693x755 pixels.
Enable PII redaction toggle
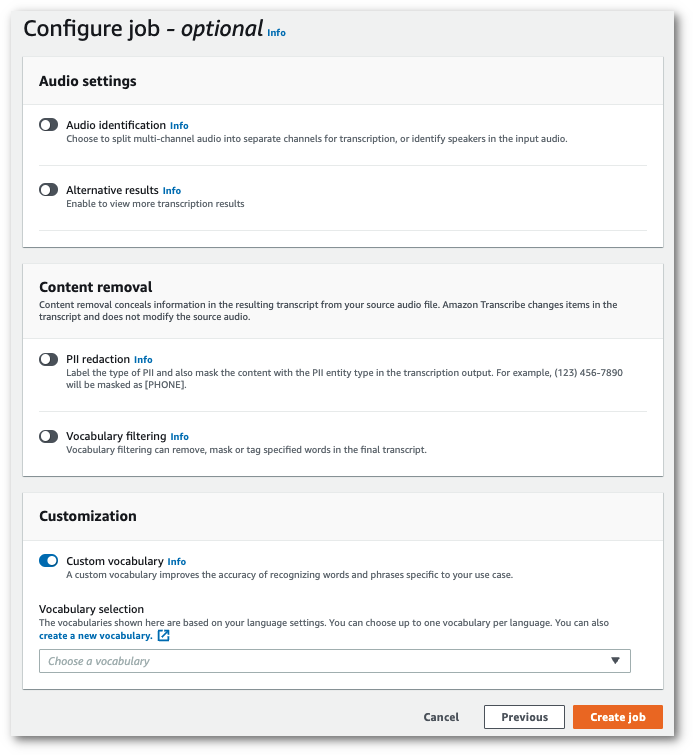48,359
